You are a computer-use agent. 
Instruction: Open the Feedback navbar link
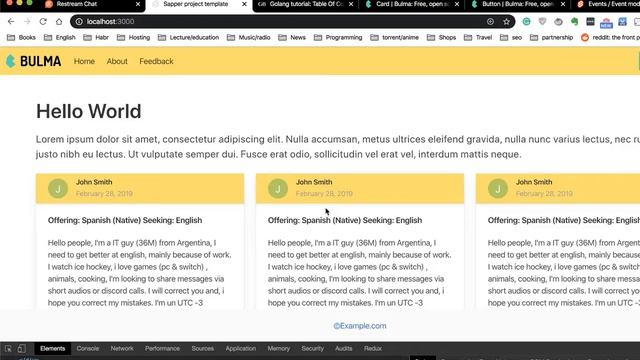(x=156, y=61)
